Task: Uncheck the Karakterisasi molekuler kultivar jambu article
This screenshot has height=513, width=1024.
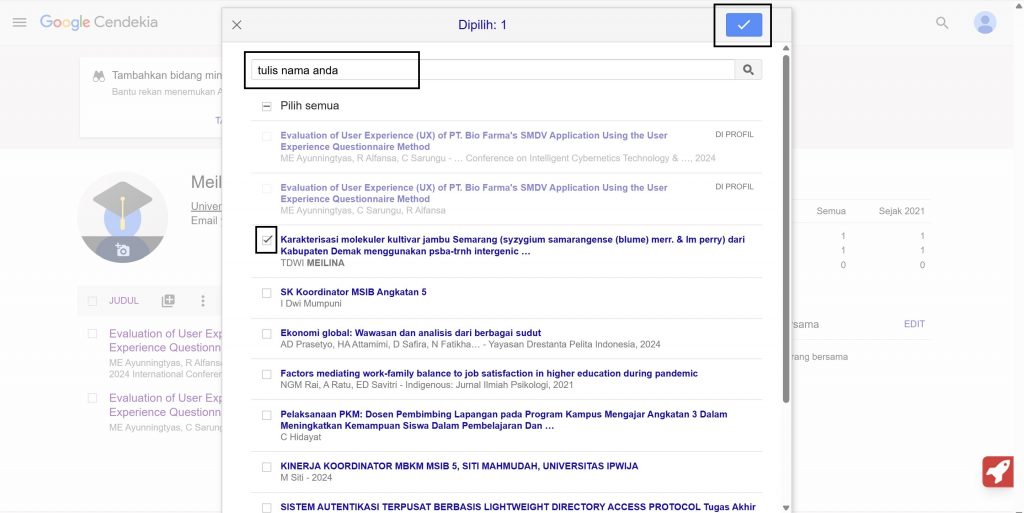Action: click(x=266, y=240)
